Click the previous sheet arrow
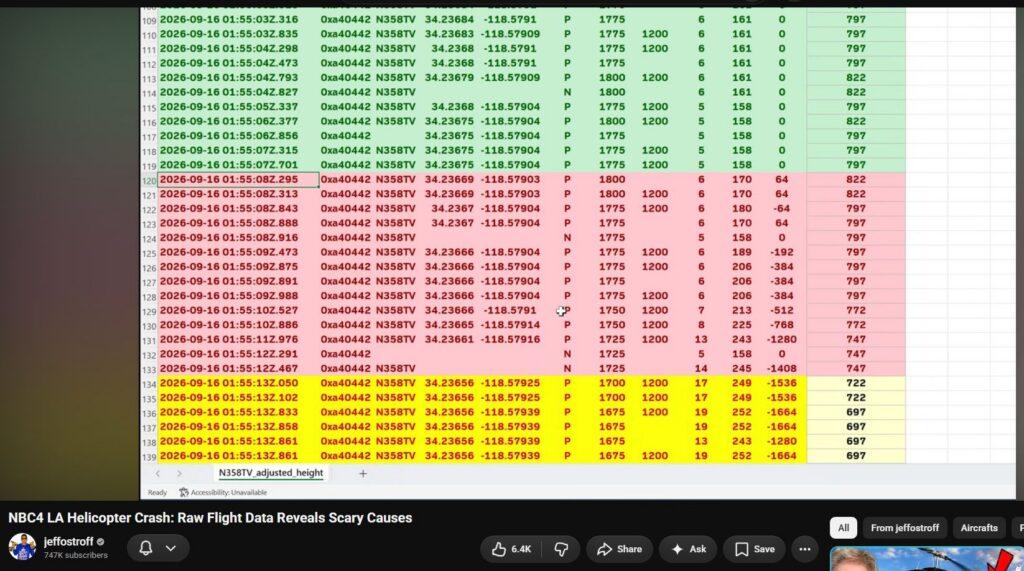This screenshot has width=1024, height=571. coord(157,474)
